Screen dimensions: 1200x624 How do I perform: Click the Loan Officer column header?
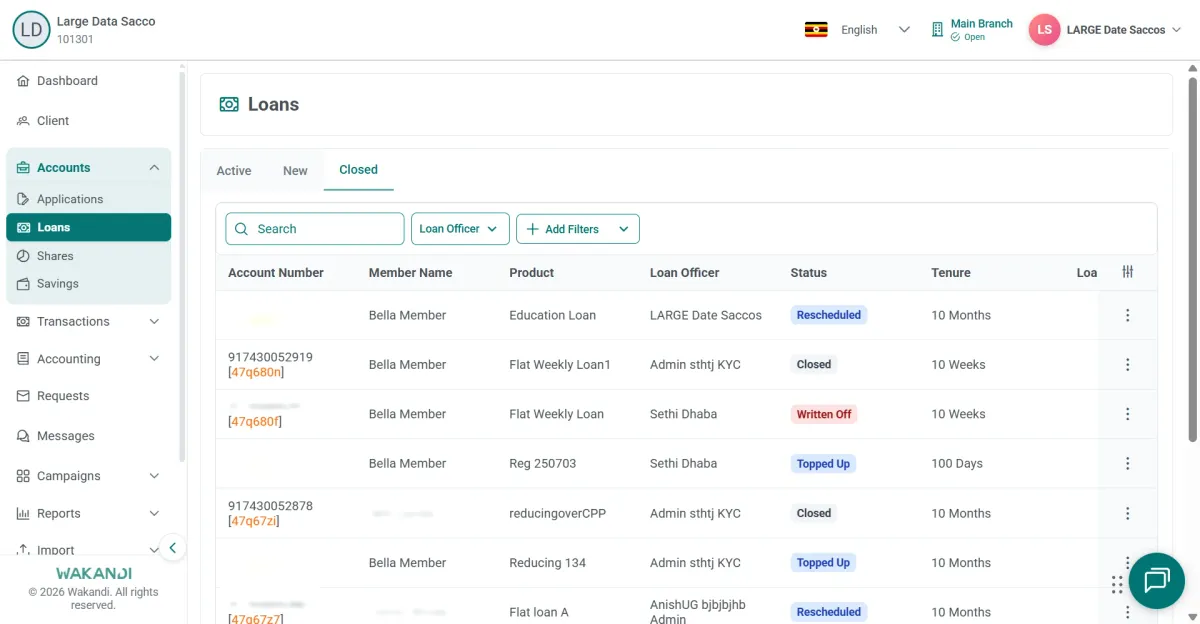click(685, 273)
